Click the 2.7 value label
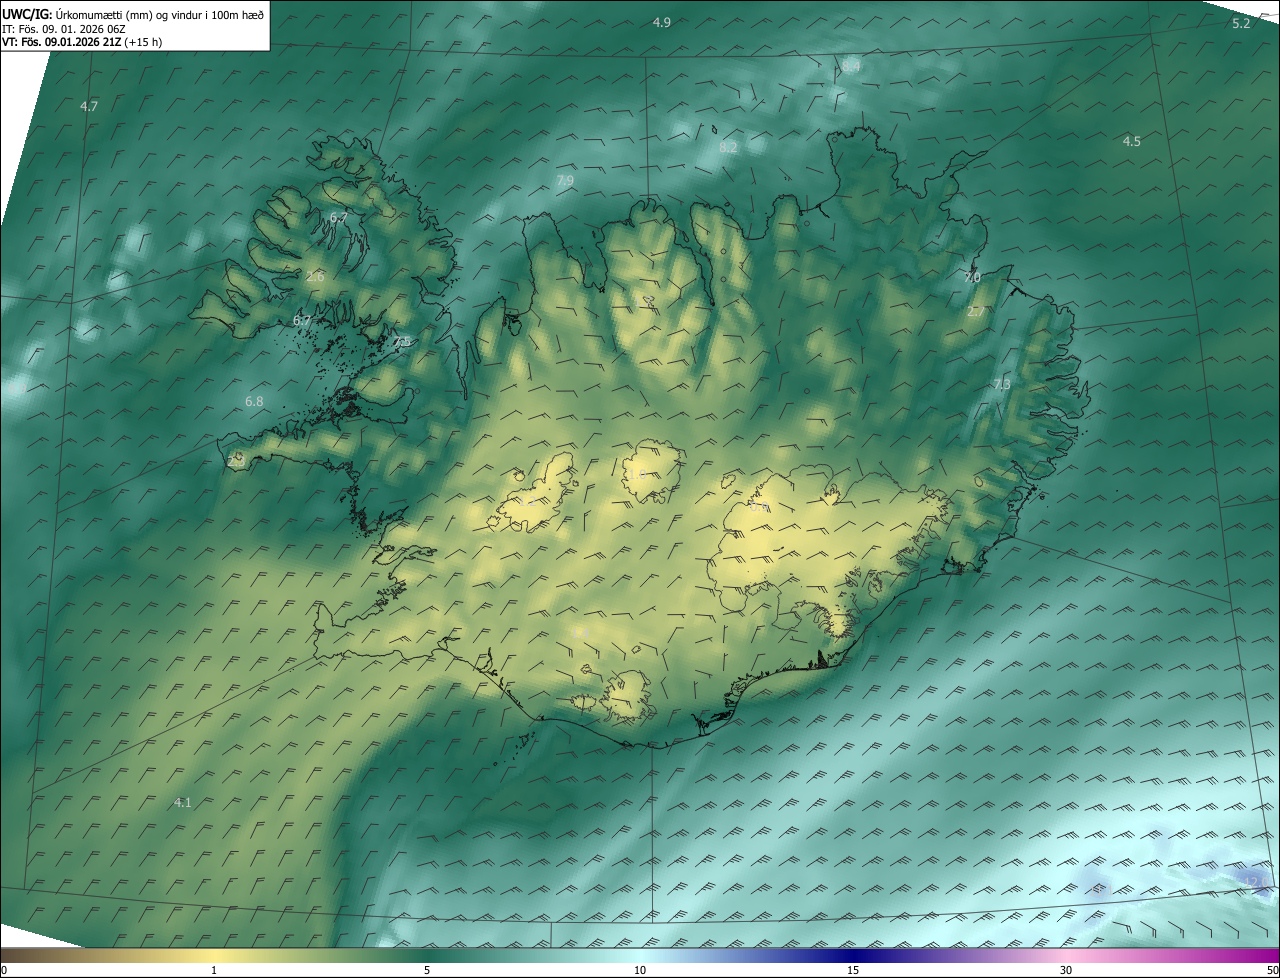 pos(975,311)
